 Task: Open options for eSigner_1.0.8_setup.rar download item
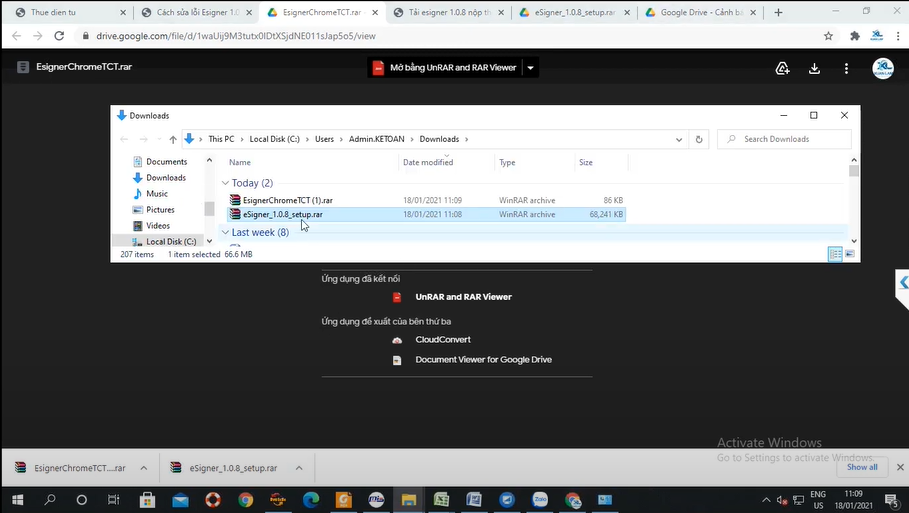(299, 468)
